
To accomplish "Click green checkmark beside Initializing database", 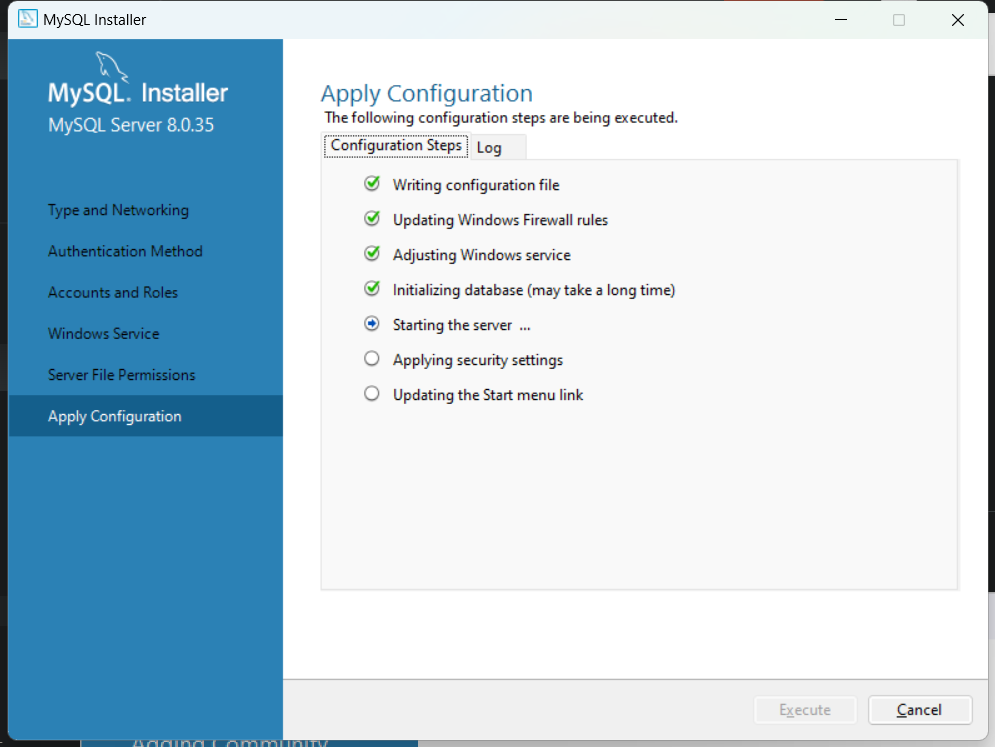I will point(372,289).
